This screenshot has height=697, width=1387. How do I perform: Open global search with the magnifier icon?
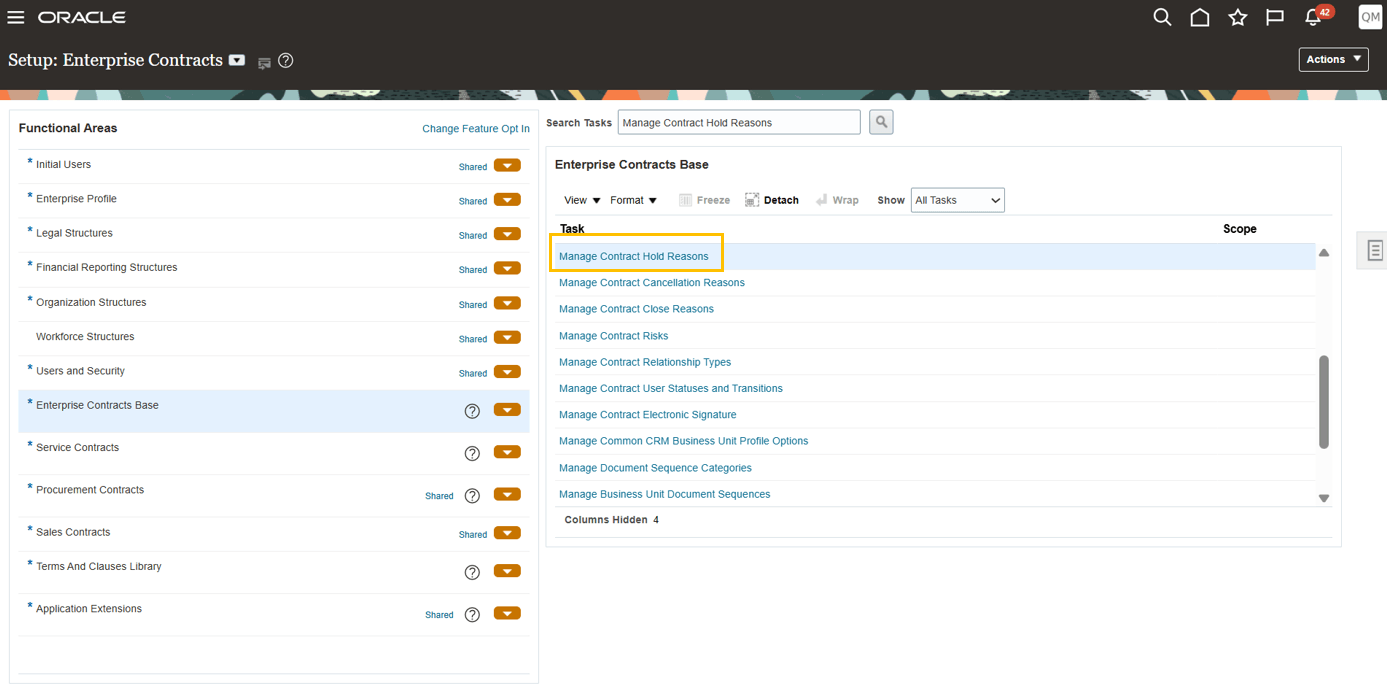point(1162,17)
